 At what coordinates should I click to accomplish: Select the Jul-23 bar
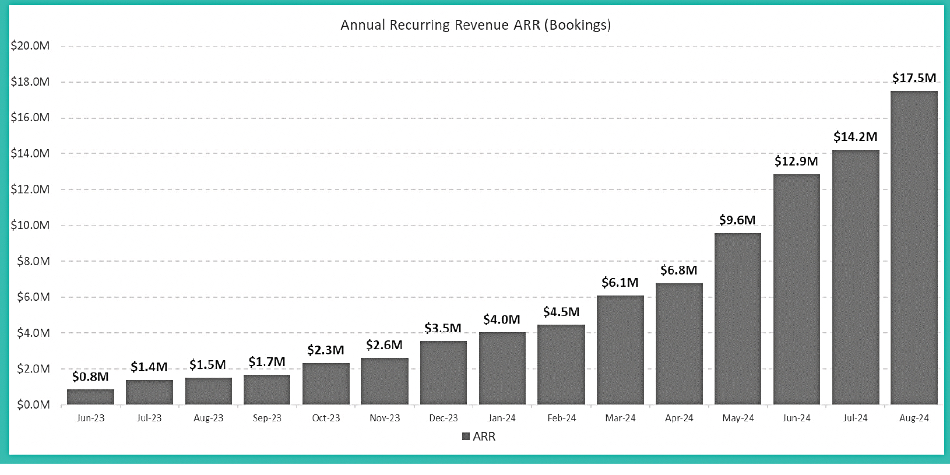pyautogui.click(x=149, y=392)
